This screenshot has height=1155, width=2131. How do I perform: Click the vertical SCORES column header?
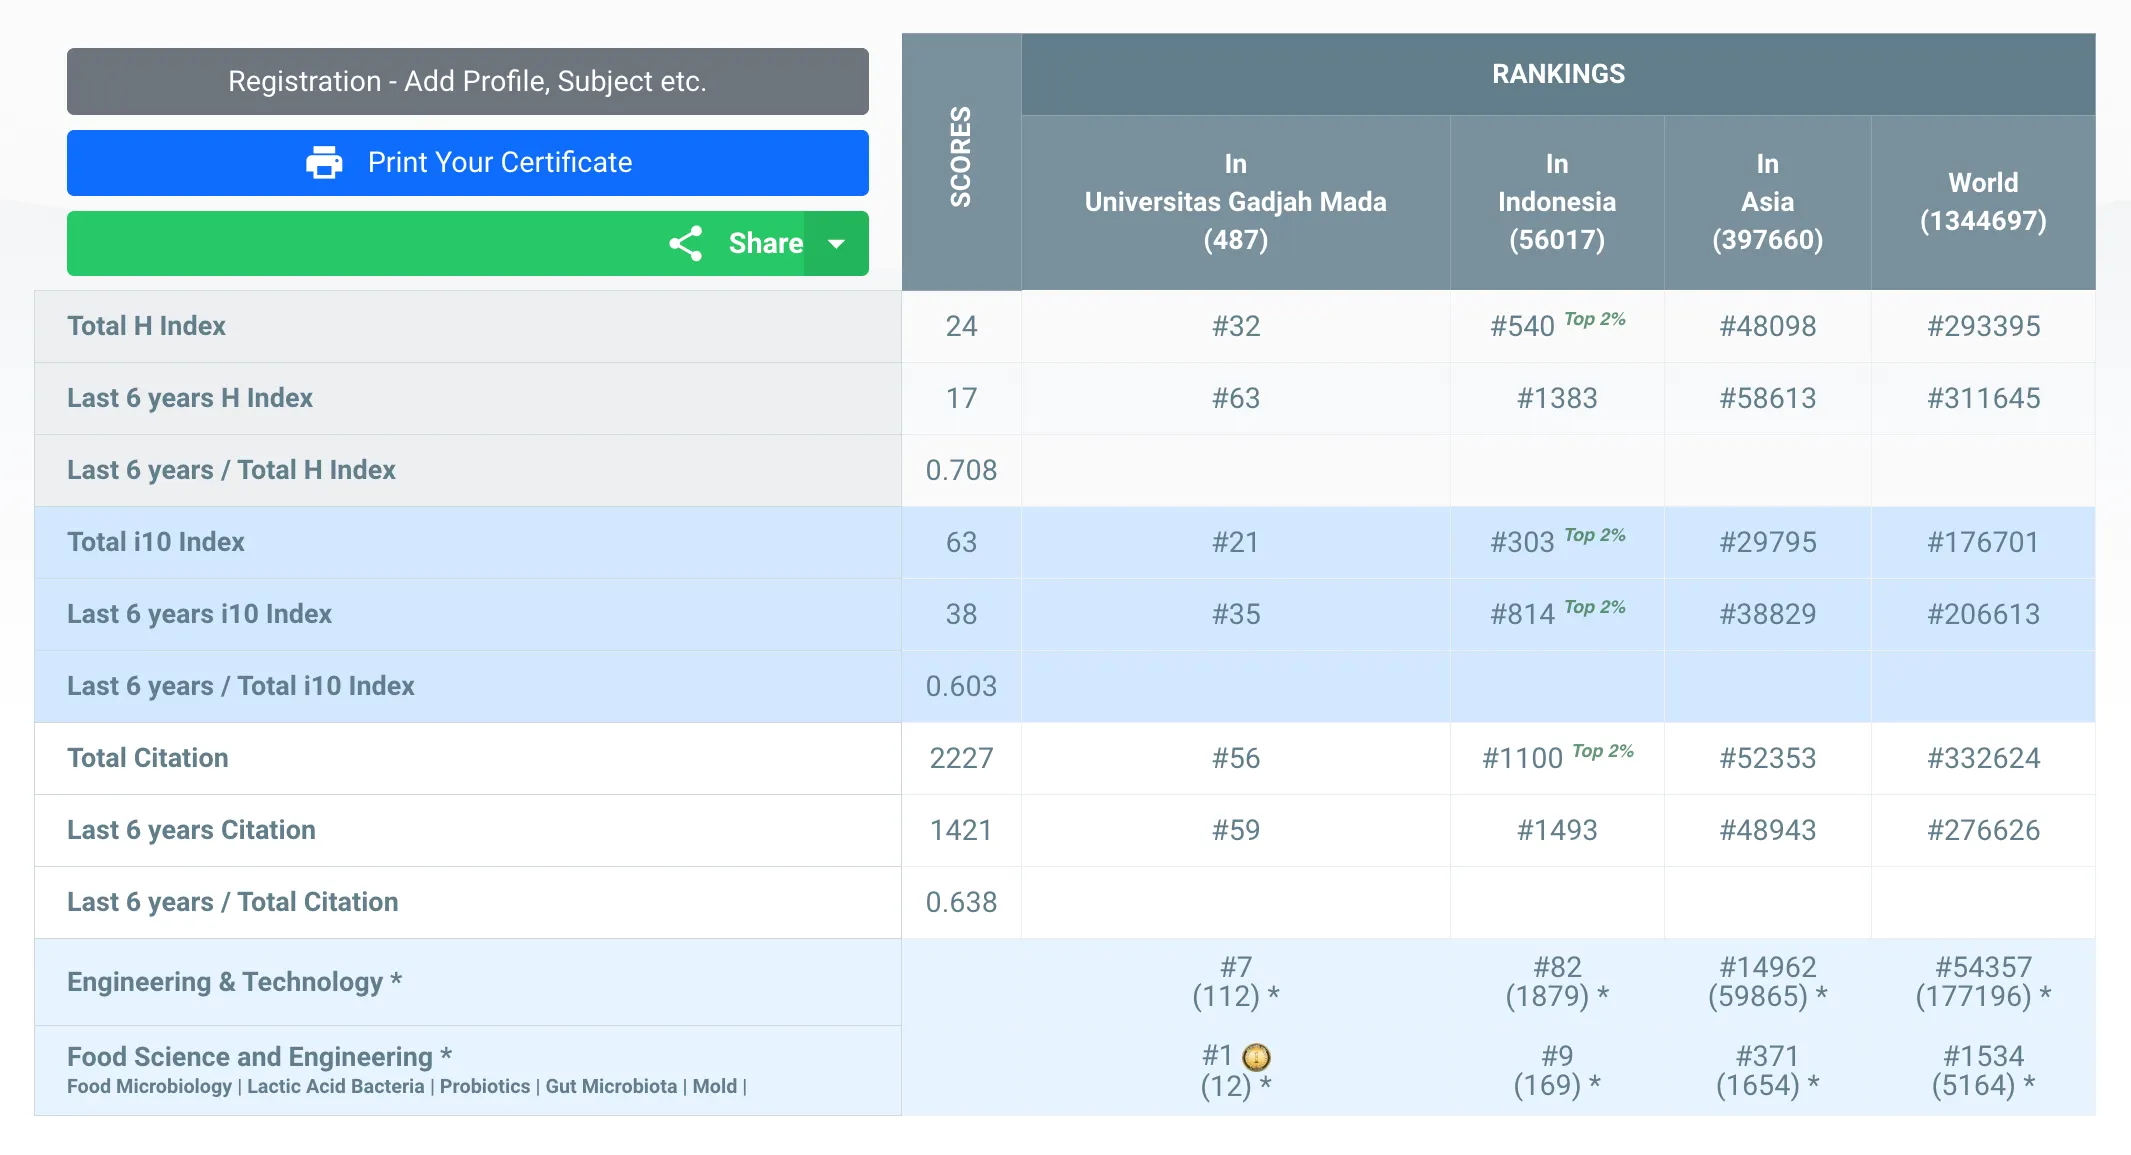coord(961,158)
